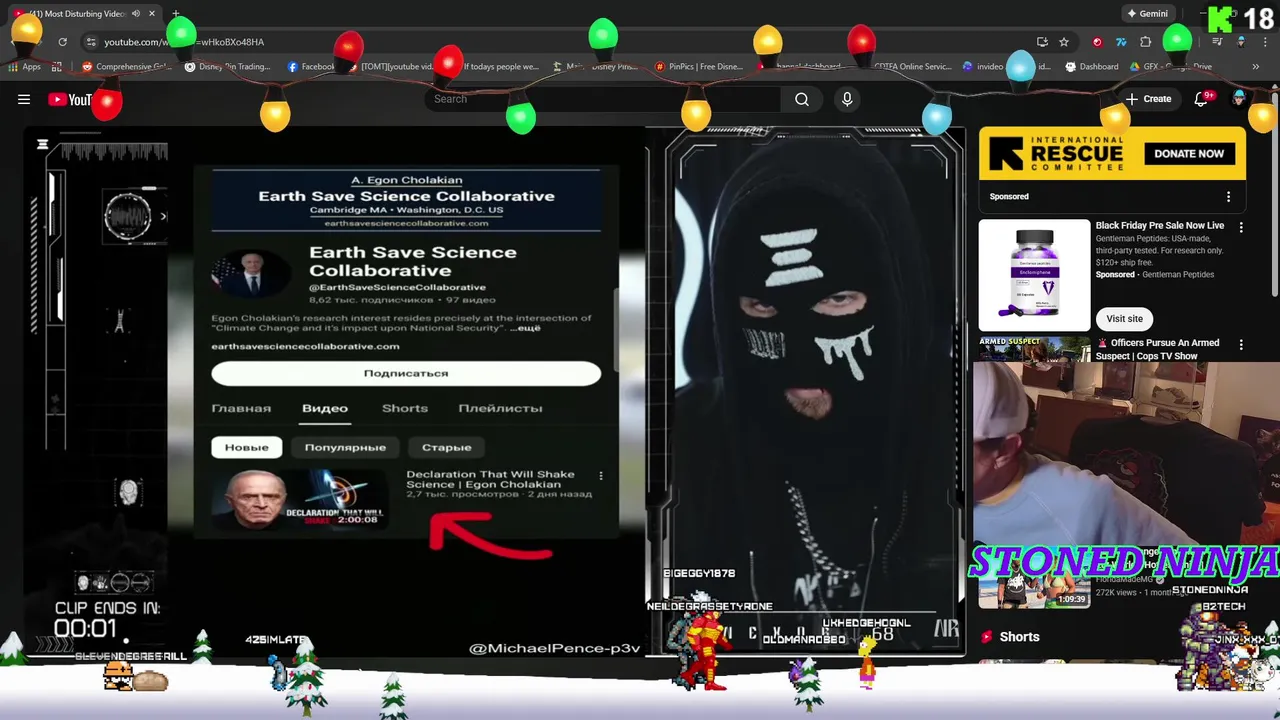The image size is (1280, 720).
Task: Open more options for the Black Friday ad
Action: tap(1241, 228)
